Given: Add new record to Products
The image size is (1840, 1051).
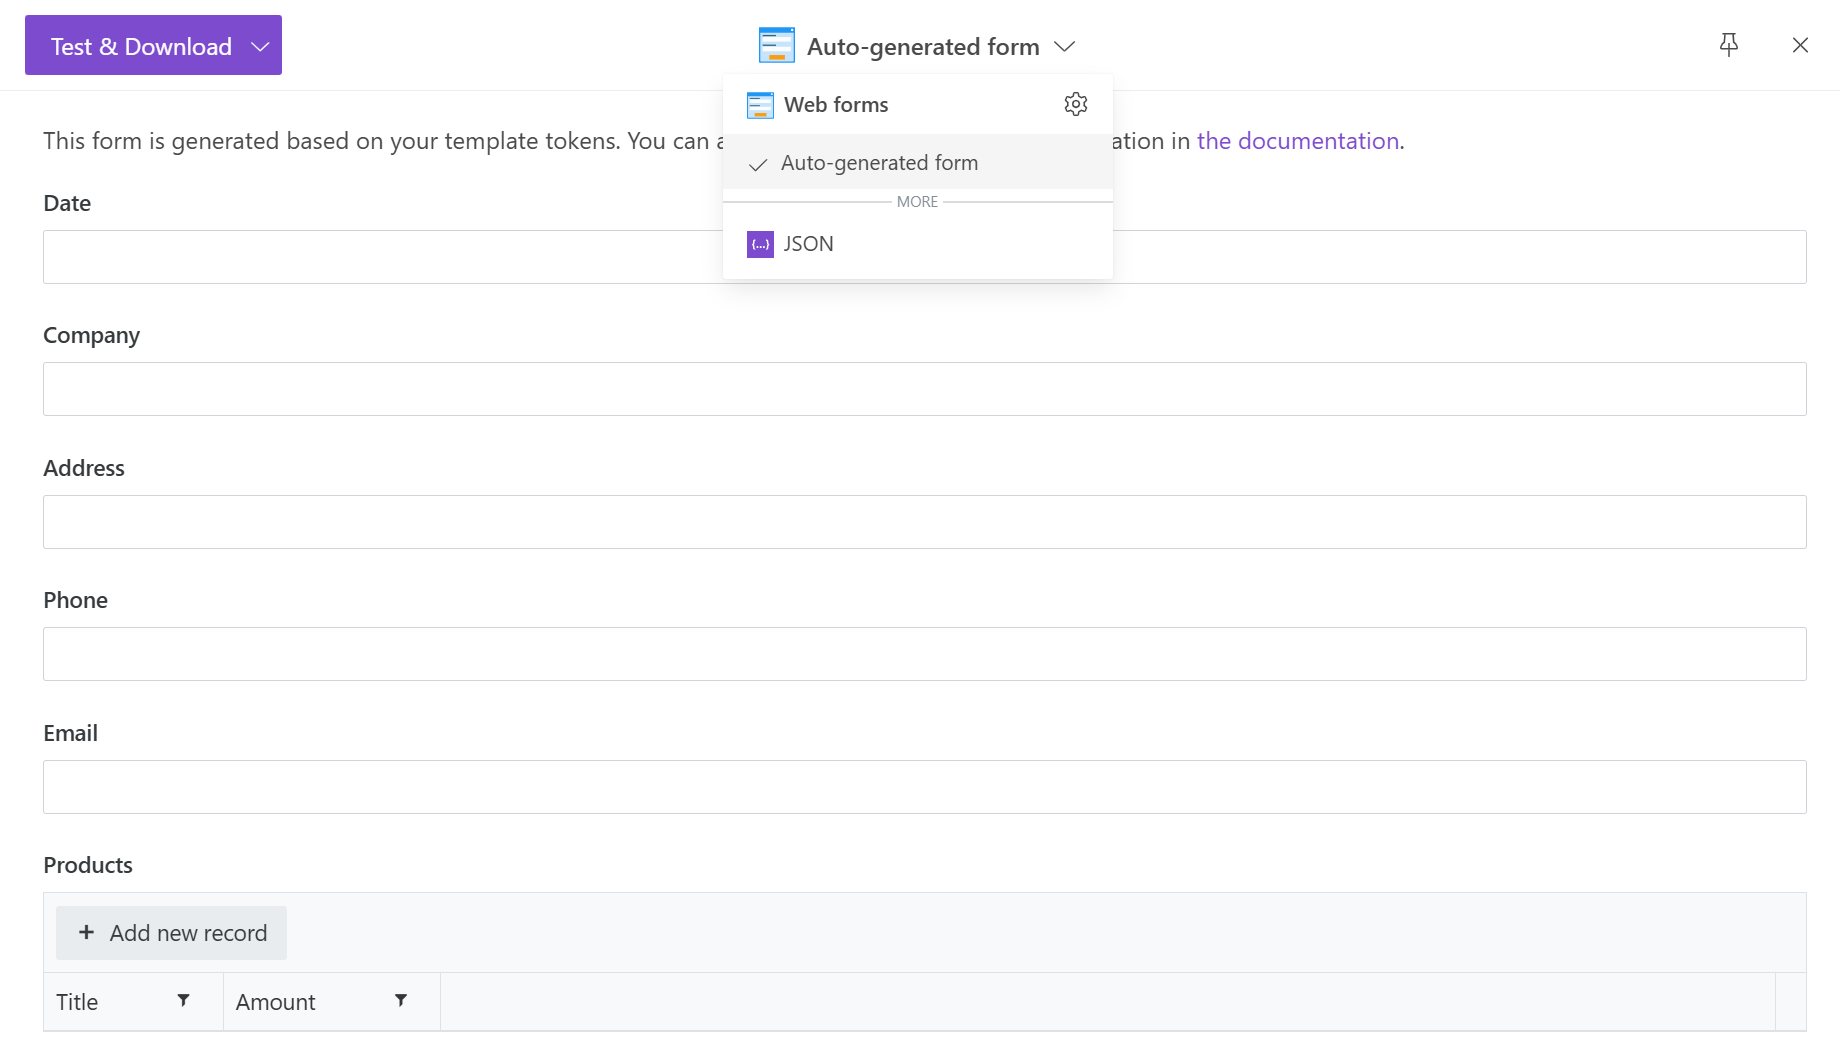Looking at the screenshot, I should point(171,933).
